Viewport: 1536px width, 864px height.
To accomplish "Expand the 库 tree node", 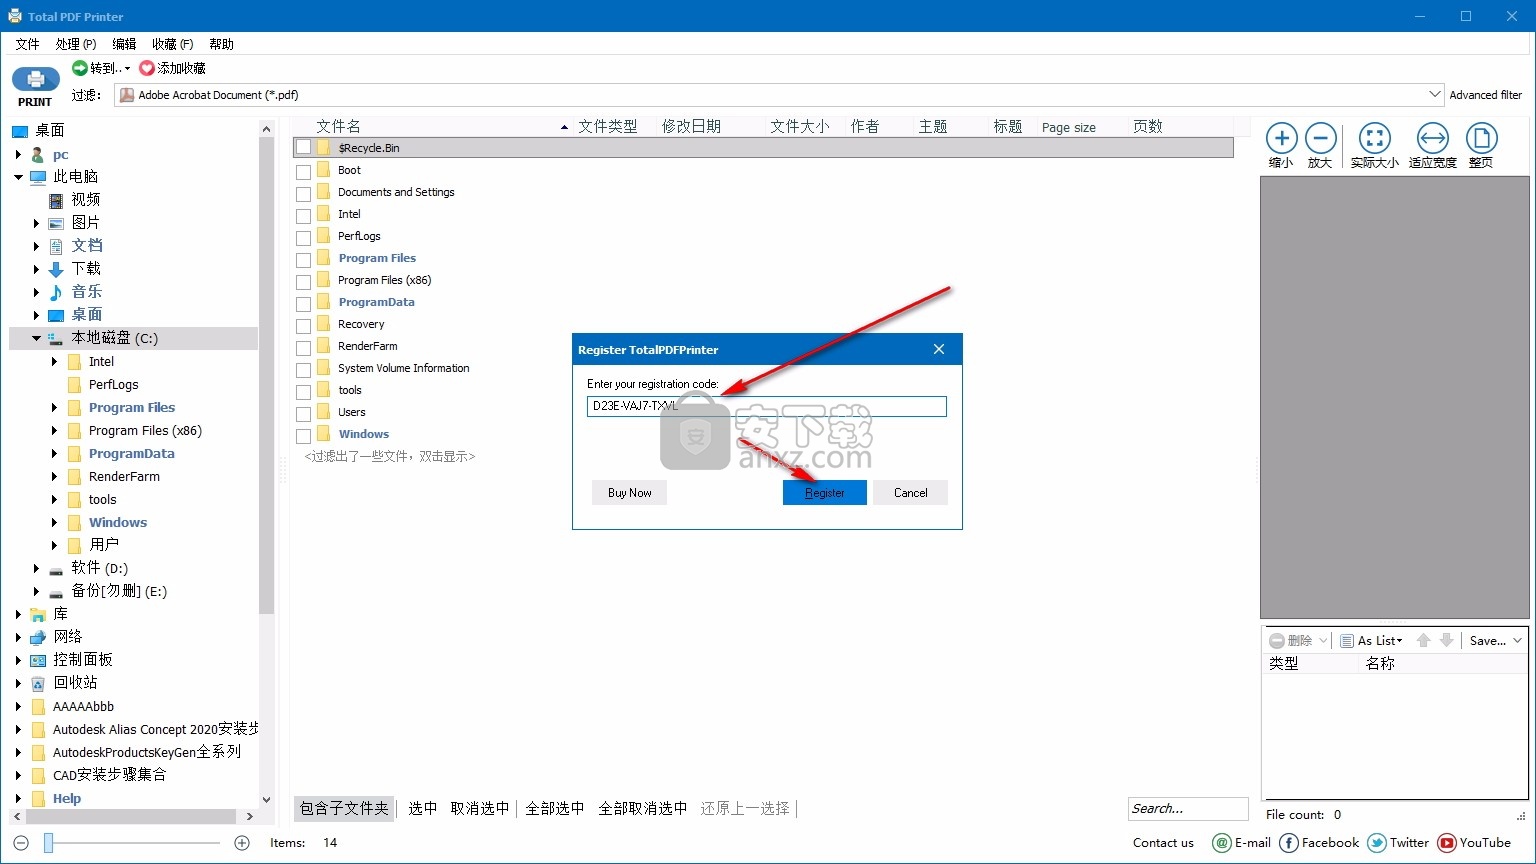I will point(19,614).
